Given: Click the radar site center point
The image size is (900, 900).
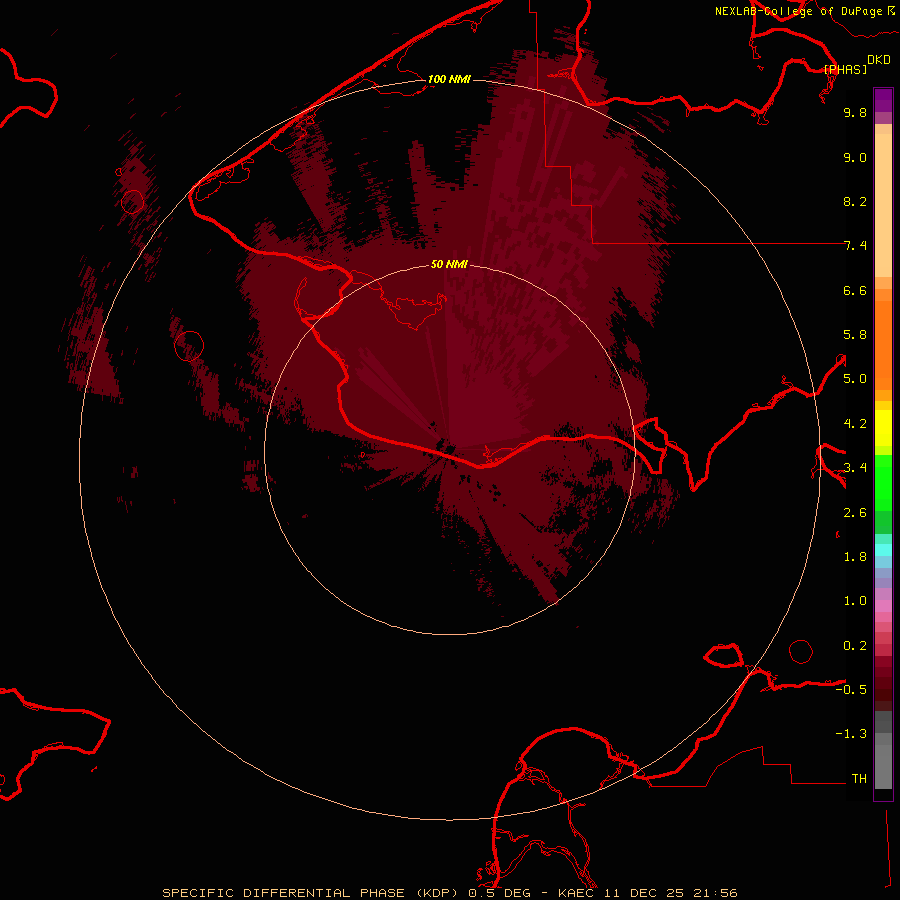Looking at the screenshot, I should click(x=449, y=449).
